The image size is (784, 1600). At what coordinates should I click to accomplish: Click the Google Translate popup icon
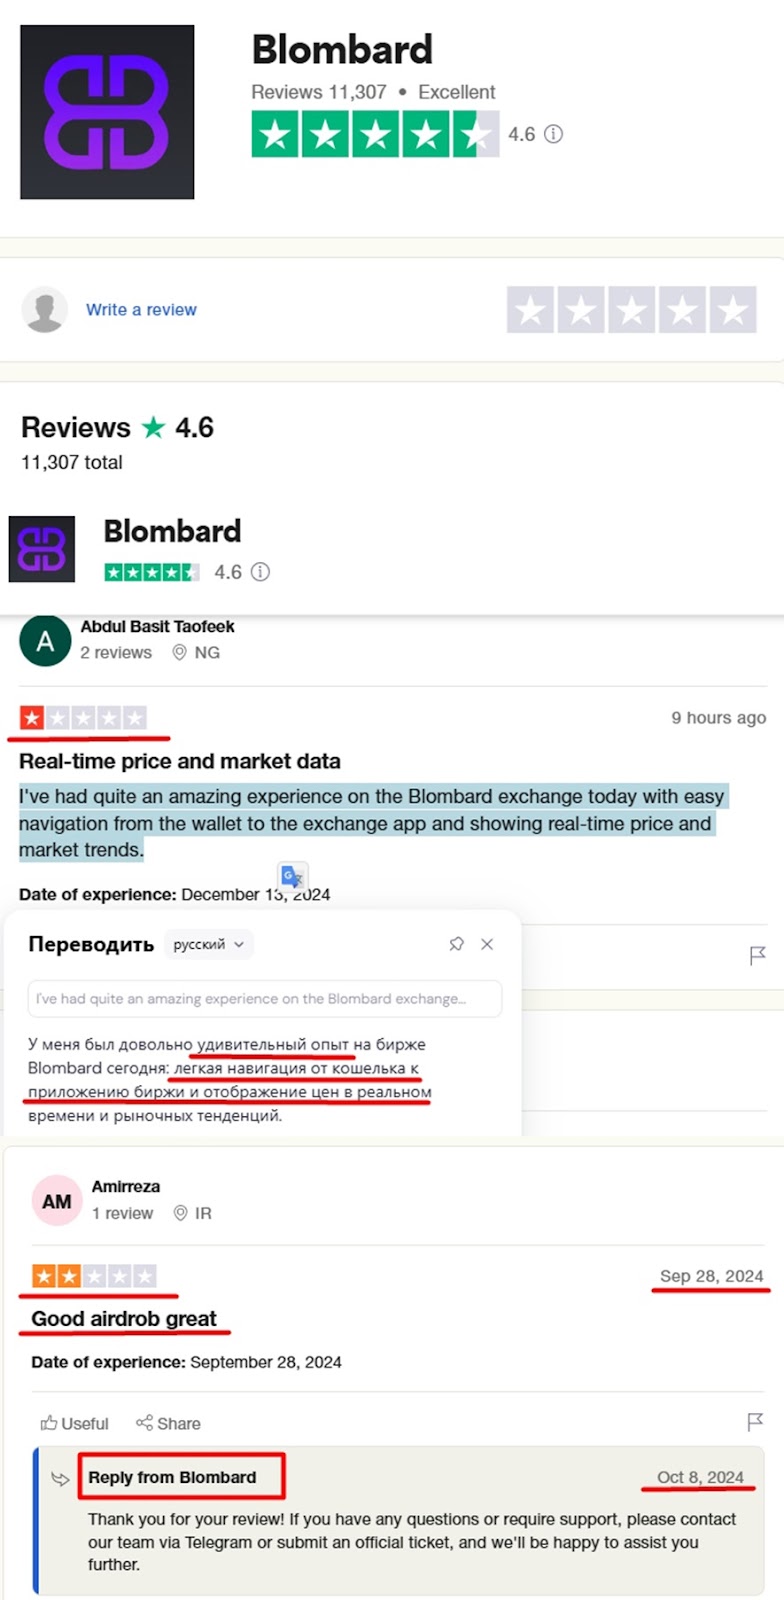[x=292, y=877]
